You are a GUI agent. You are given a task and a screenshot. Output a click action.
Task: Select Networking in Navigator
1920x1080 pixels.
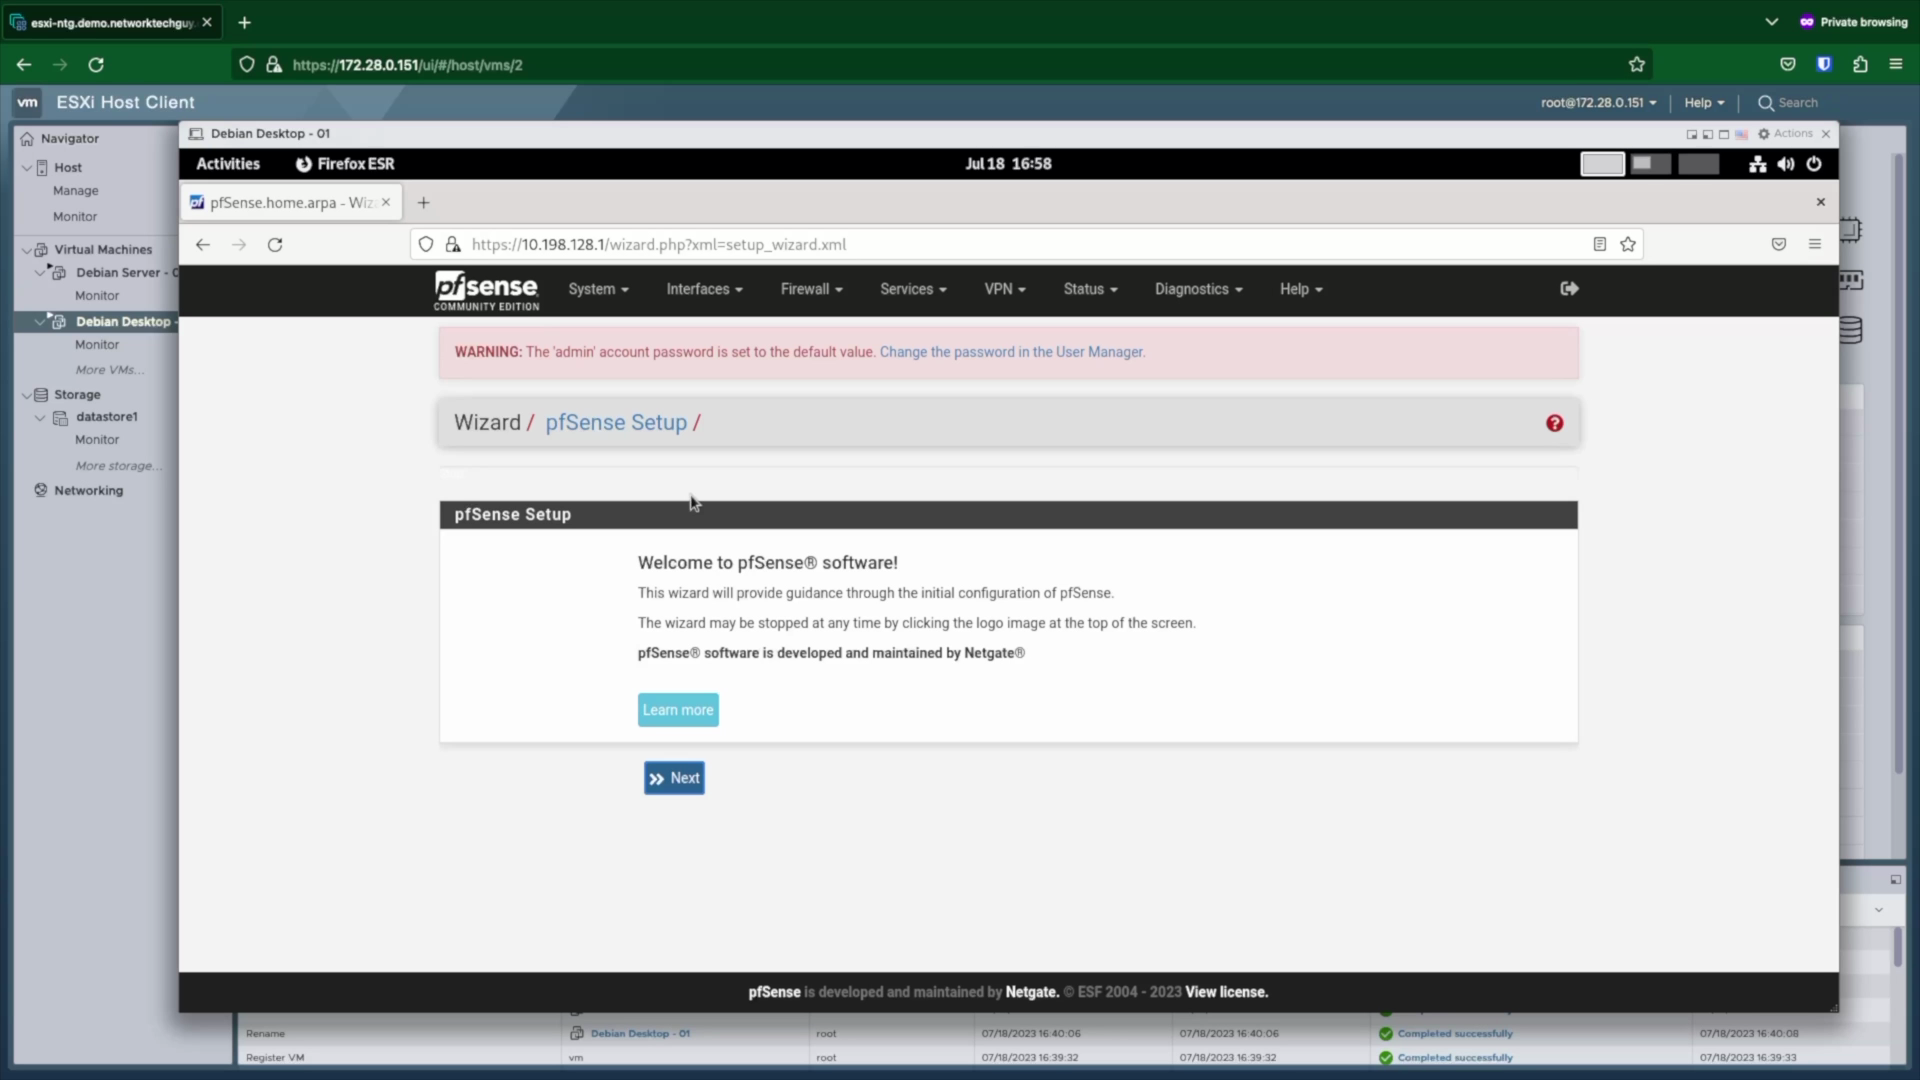coord(88,491)
